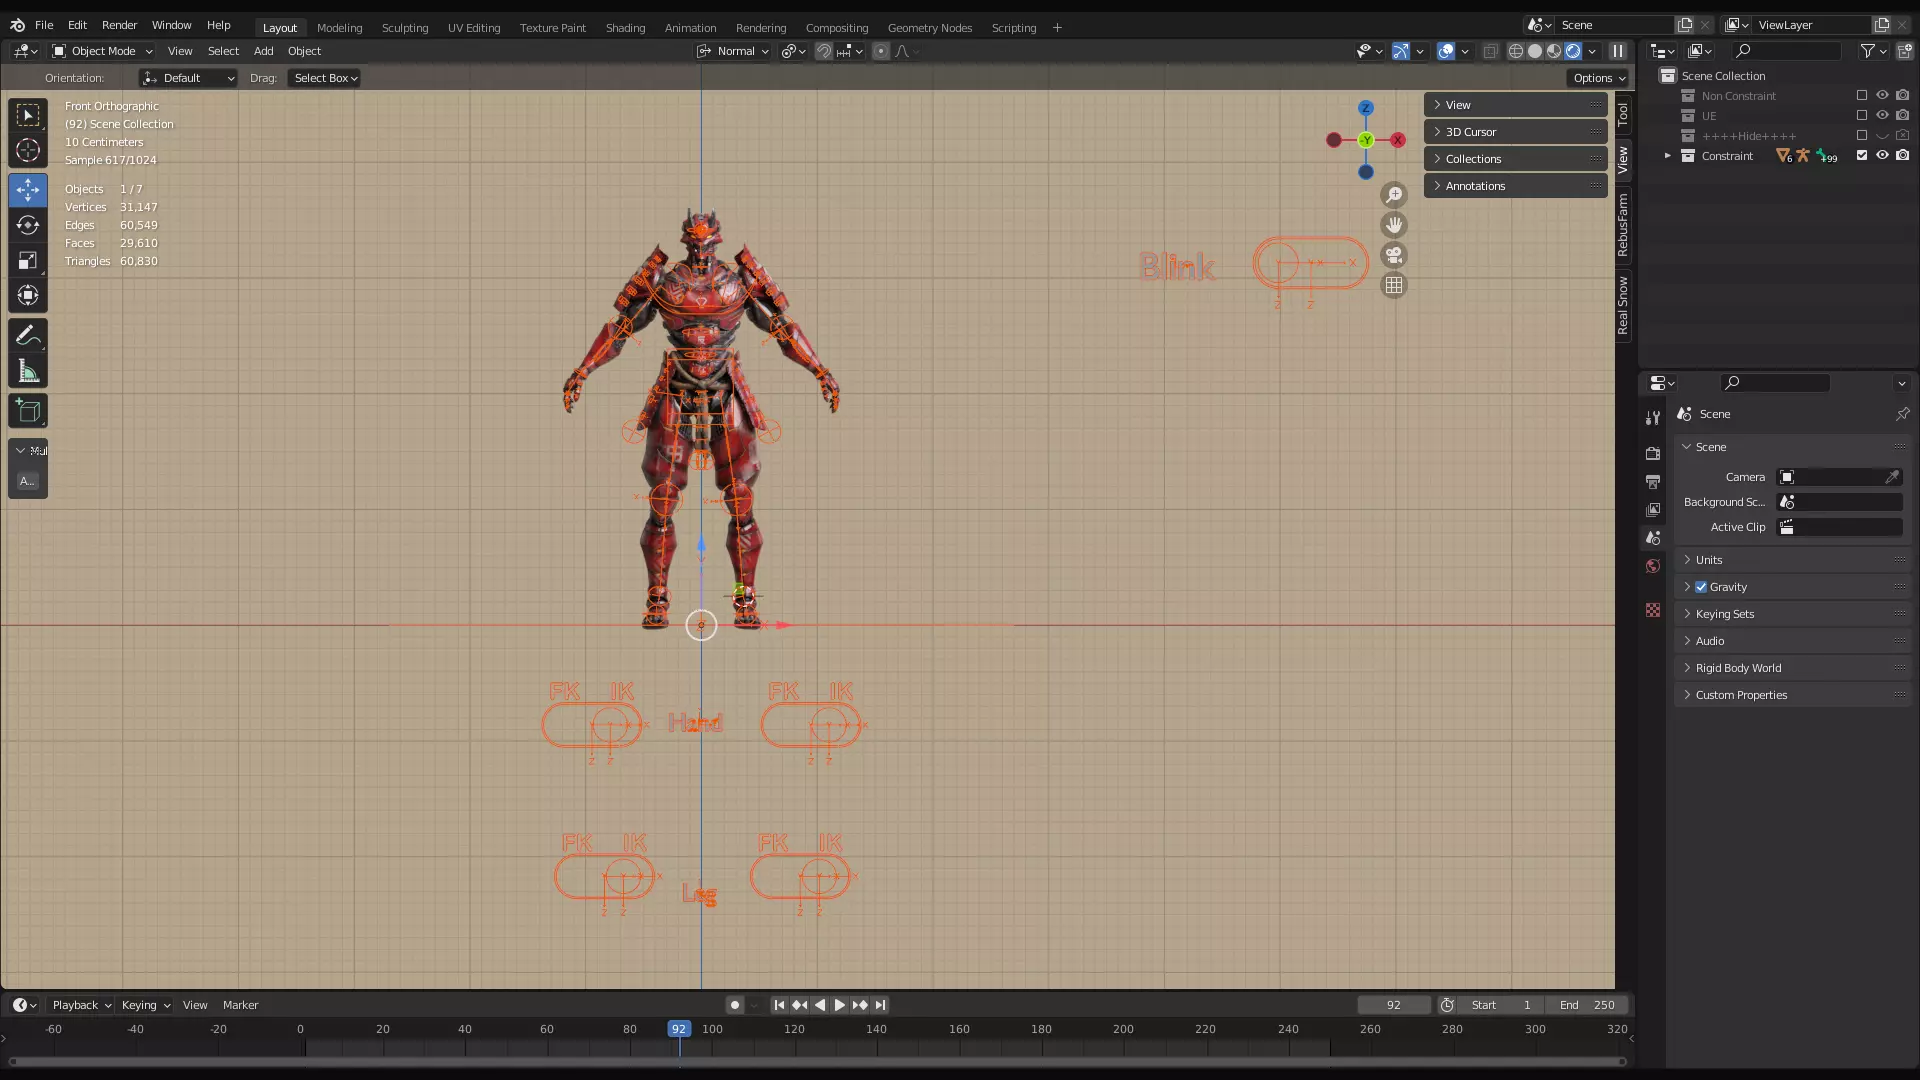Viewport: 1920px width, 1080px height.
Task: Toggle snapping magnet
Action: (824, 51)
